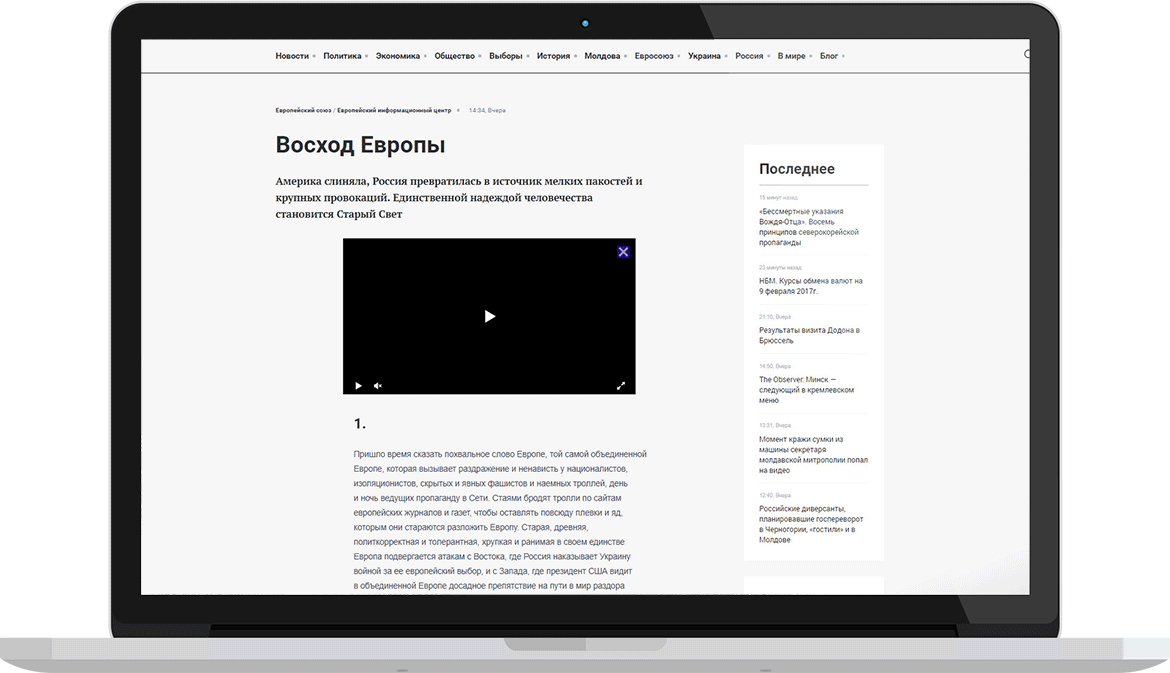Click the Европейский союз breadcrumb link
The height and width of the screenshot is (673, 1170).
click(x=303, y=110)
